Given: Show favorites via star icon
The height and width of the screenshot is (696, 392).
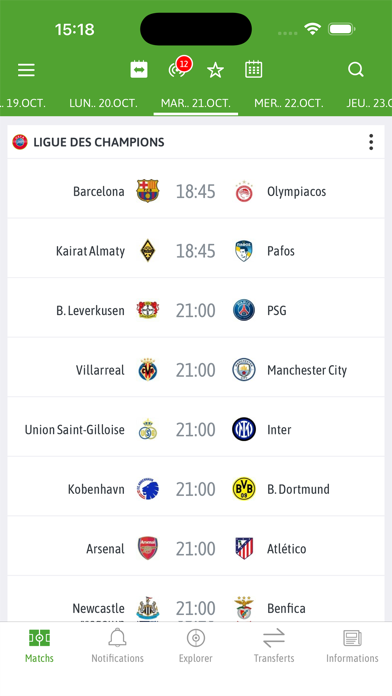Looking at the screenshot, I should 215,70.
